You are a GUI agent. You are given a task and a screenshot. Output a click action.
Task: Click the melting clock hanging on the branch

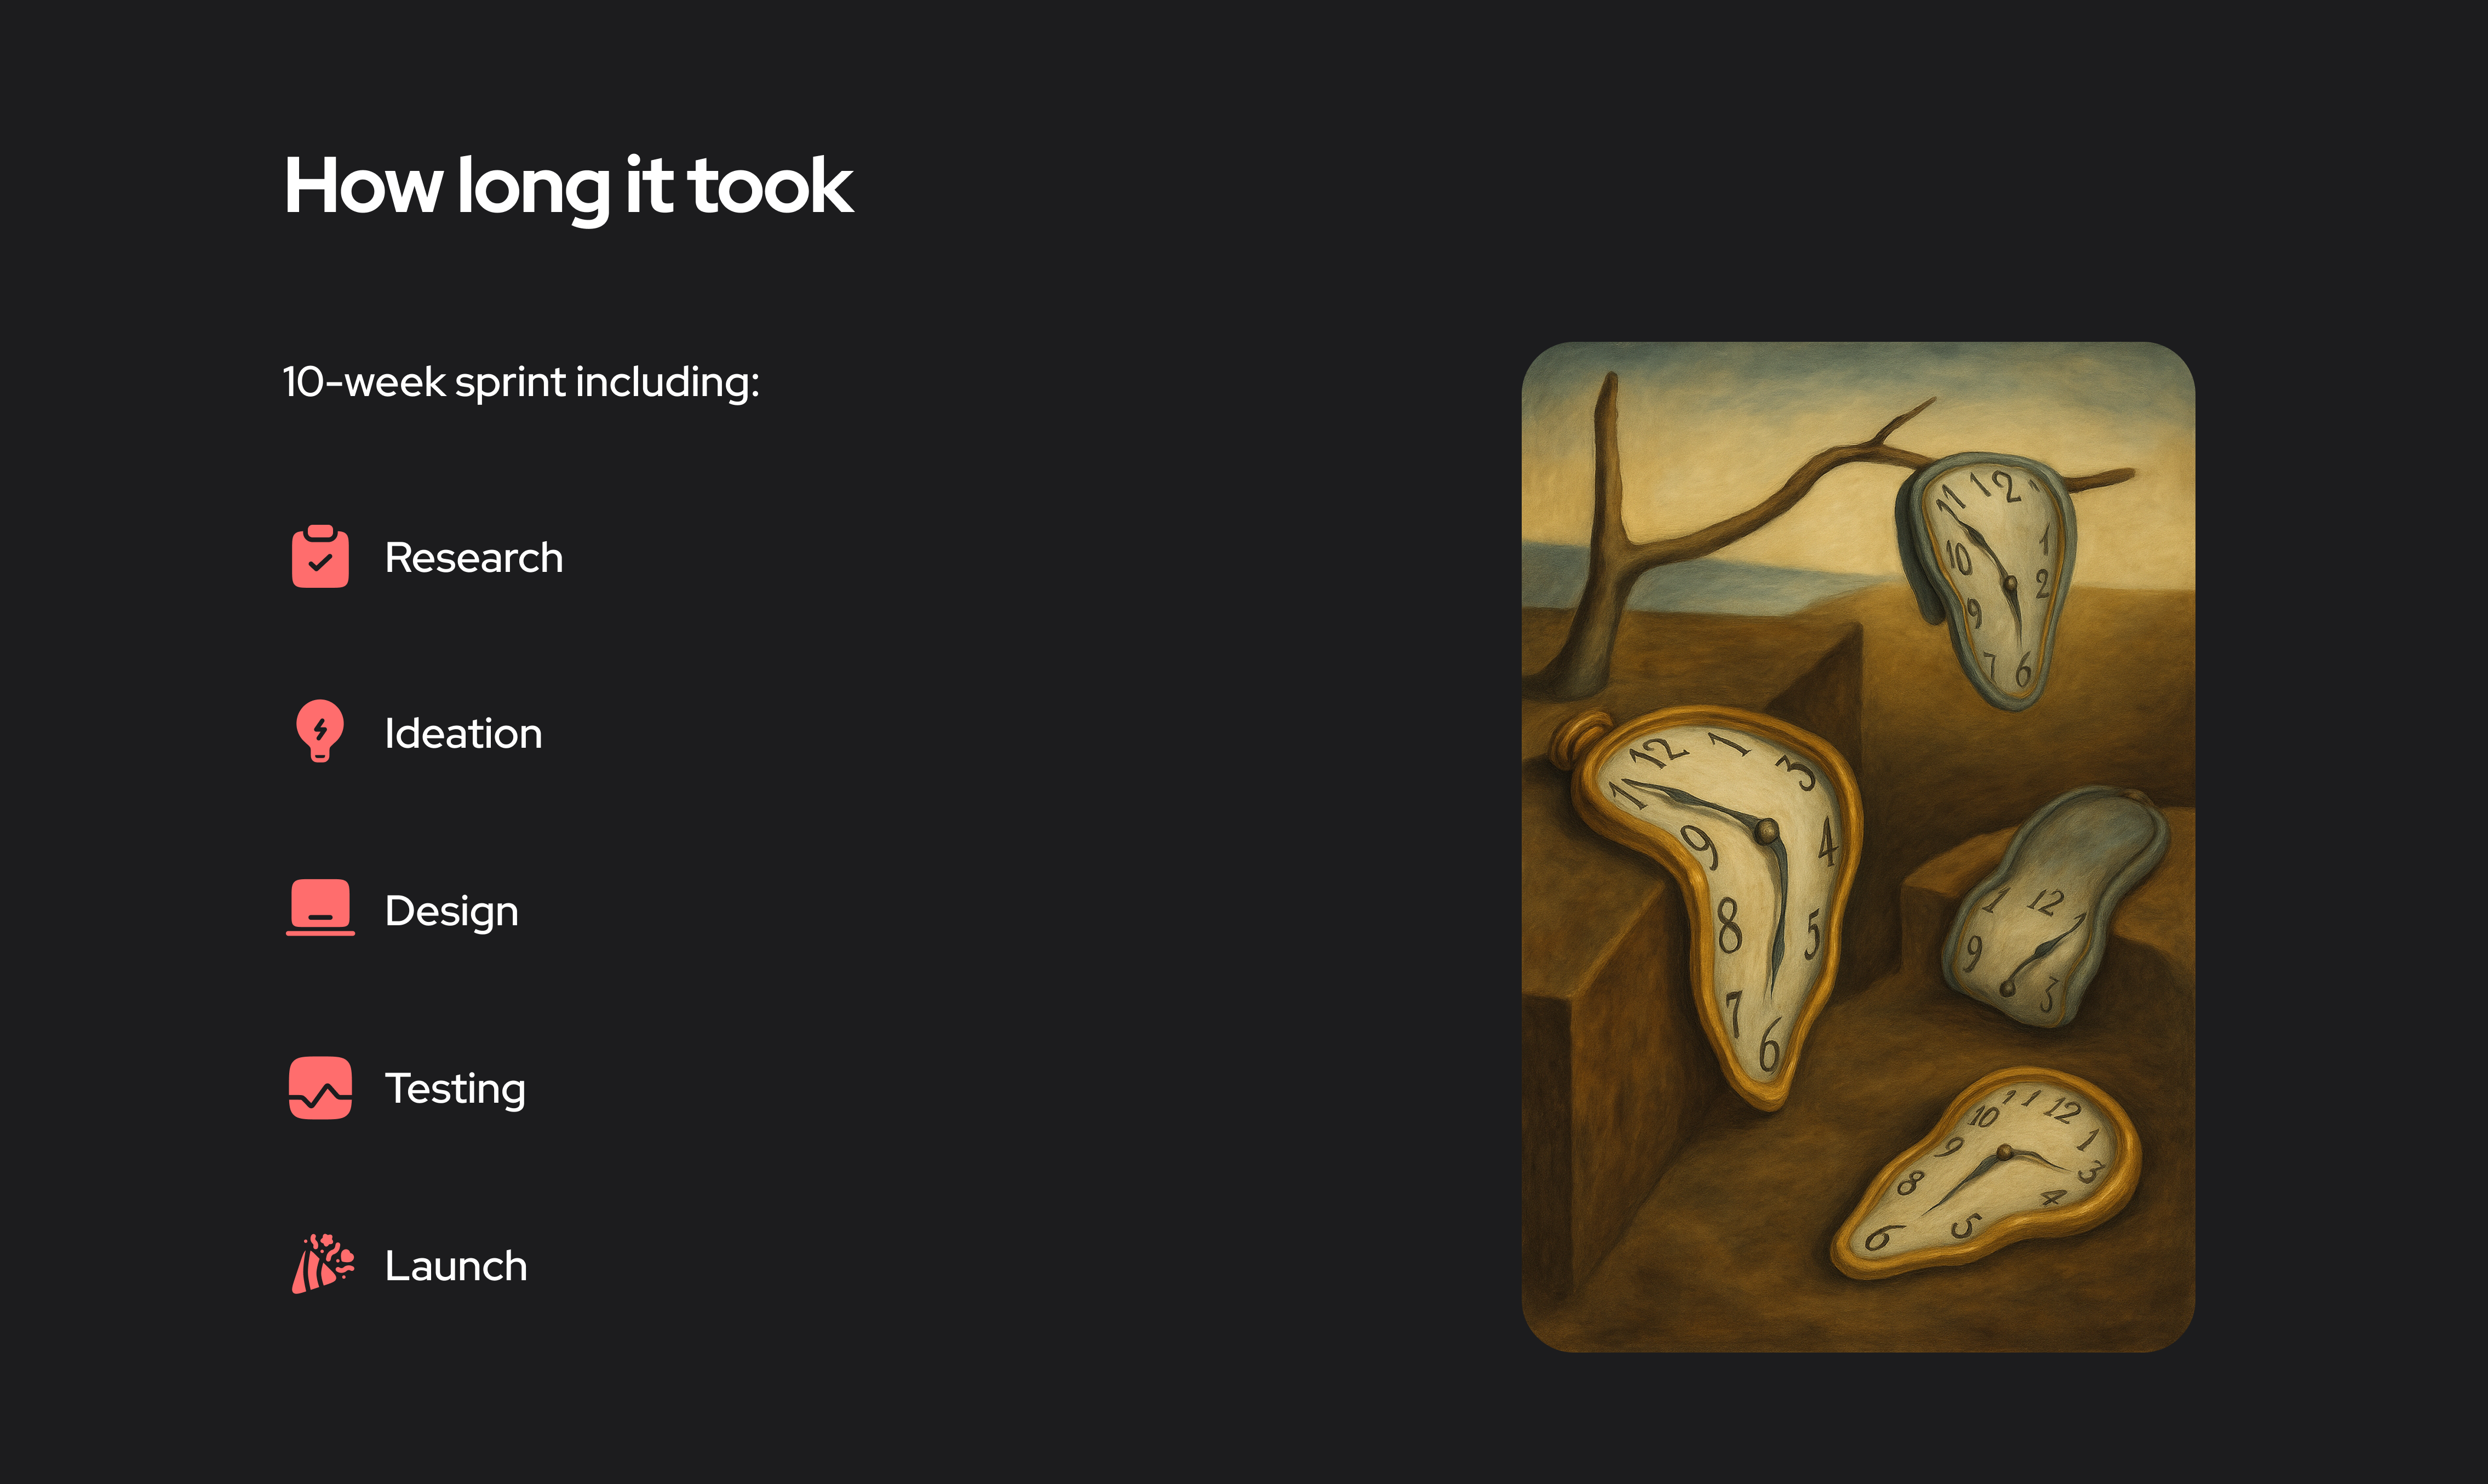(x=1990, y=580)
